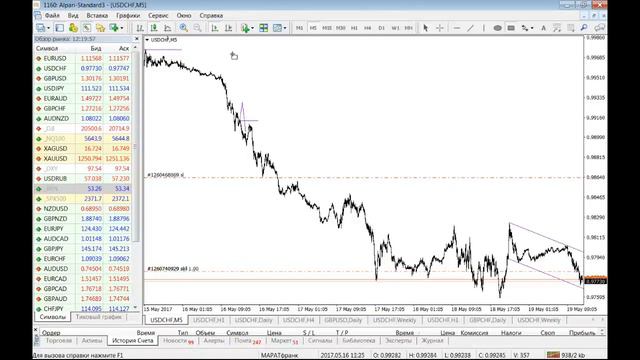Switch timeframe to M15

click(327, 28)
